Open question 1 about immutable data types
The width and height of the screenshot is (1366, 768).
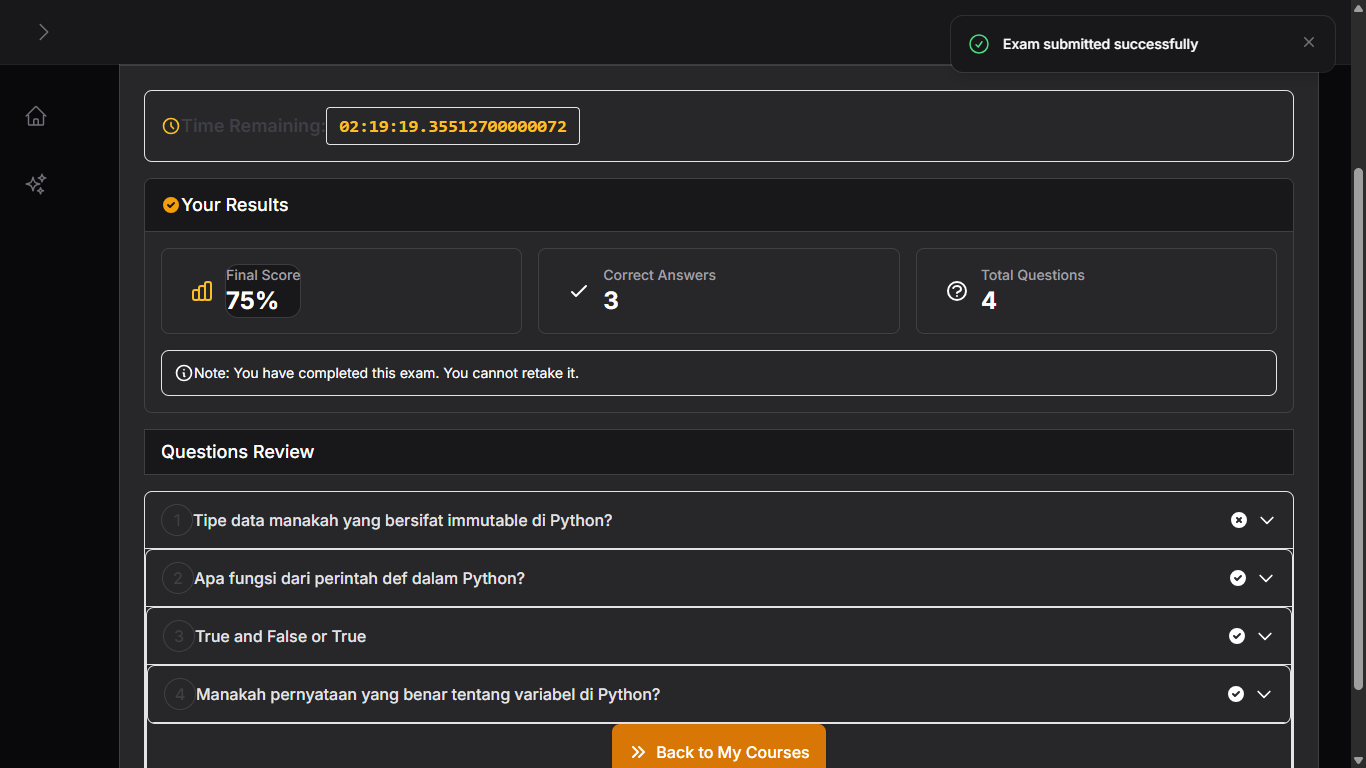click(x=719, y=520)
